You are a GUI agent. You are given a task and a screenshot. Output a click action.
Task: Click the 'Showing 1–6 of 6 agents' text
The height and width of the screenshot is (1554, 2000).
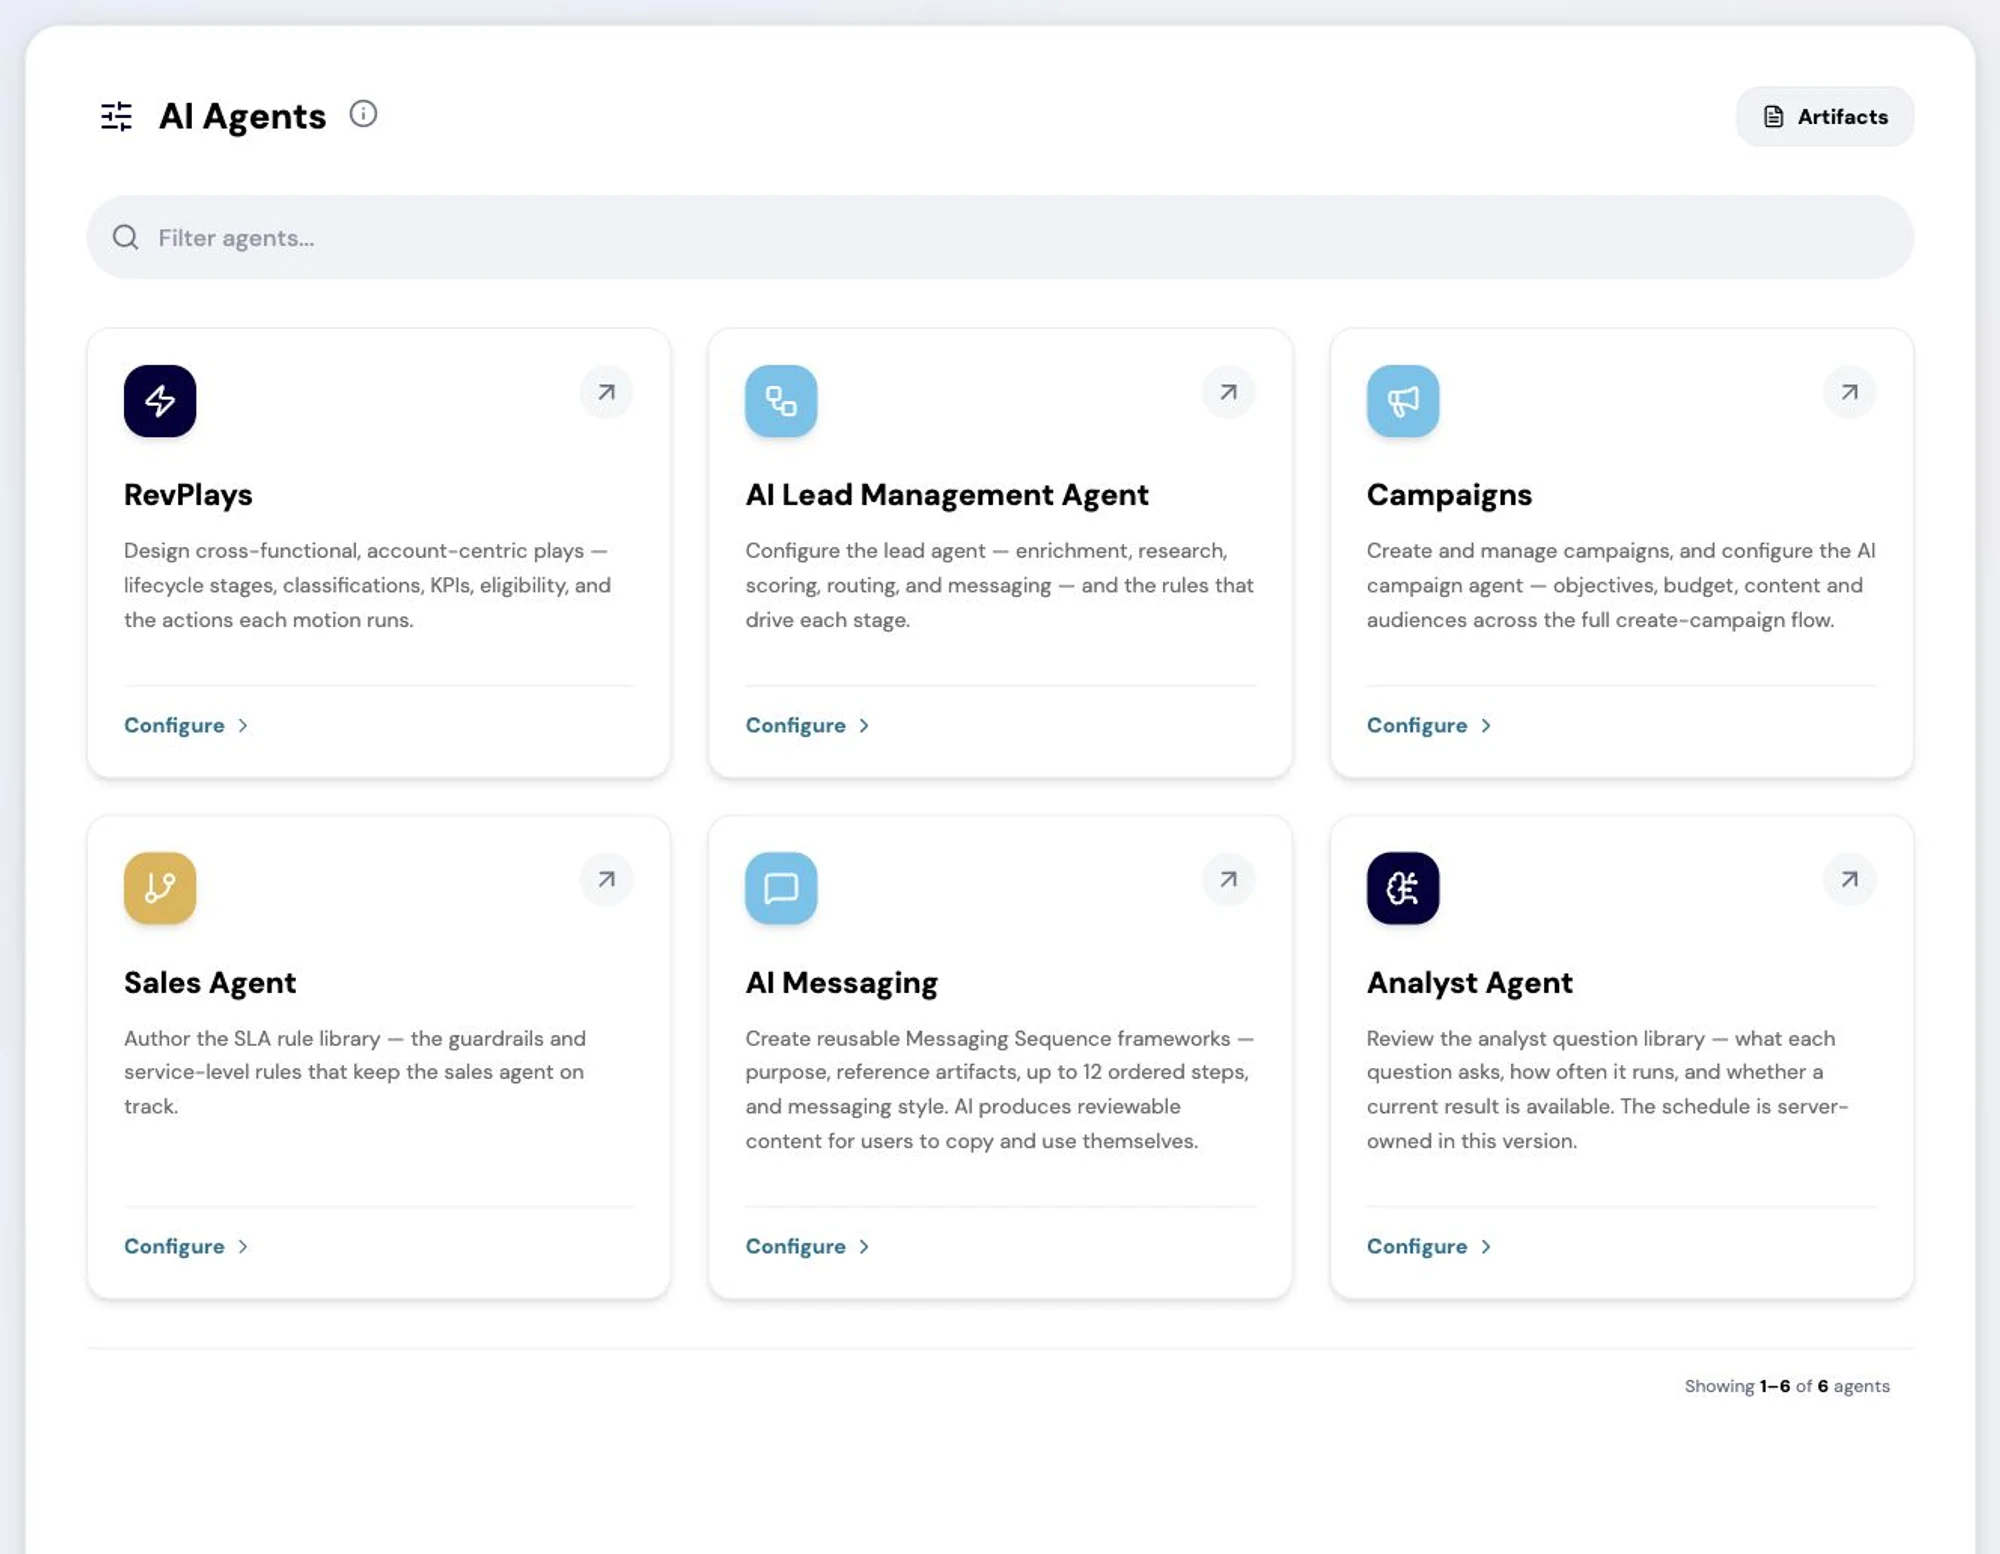point(1787,1386)
